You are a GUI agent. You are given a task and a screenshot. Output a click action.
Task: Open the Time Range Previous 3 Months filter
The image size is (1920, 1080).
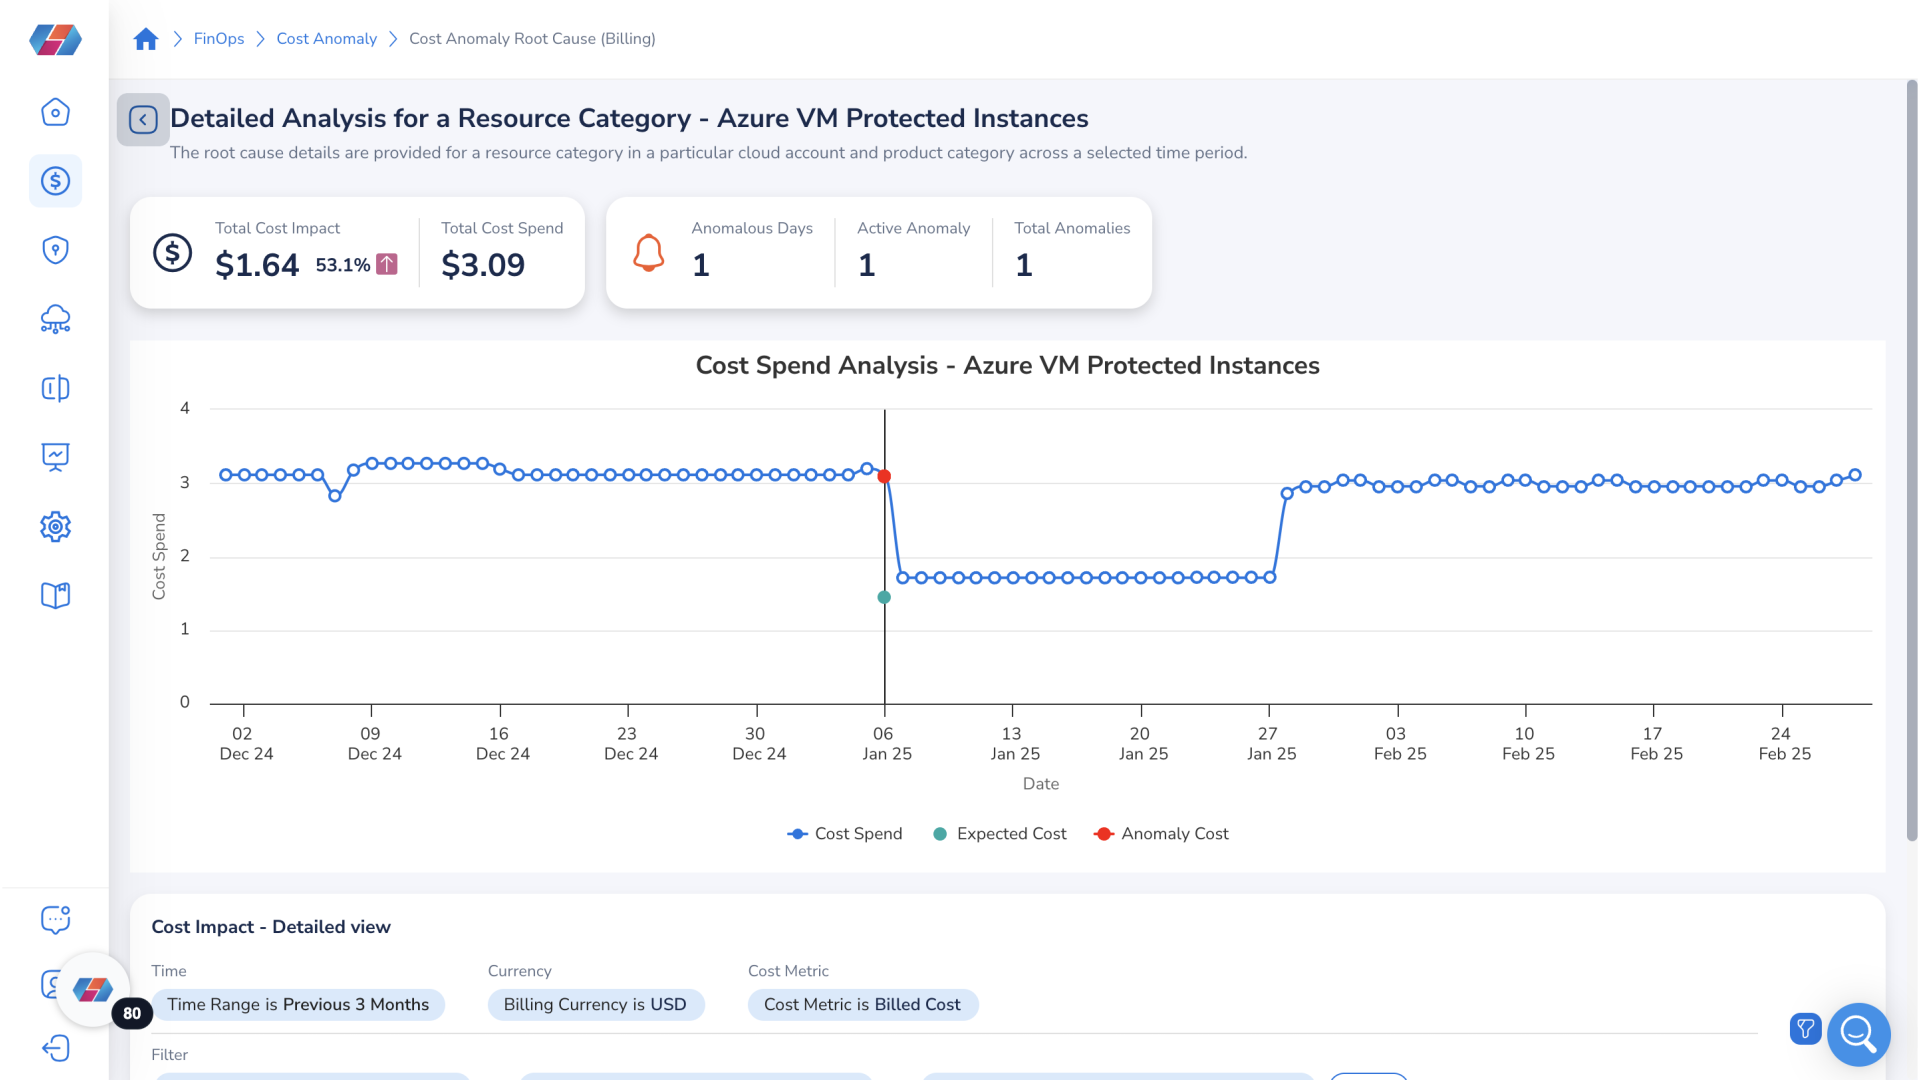[x=299, y=1004]
